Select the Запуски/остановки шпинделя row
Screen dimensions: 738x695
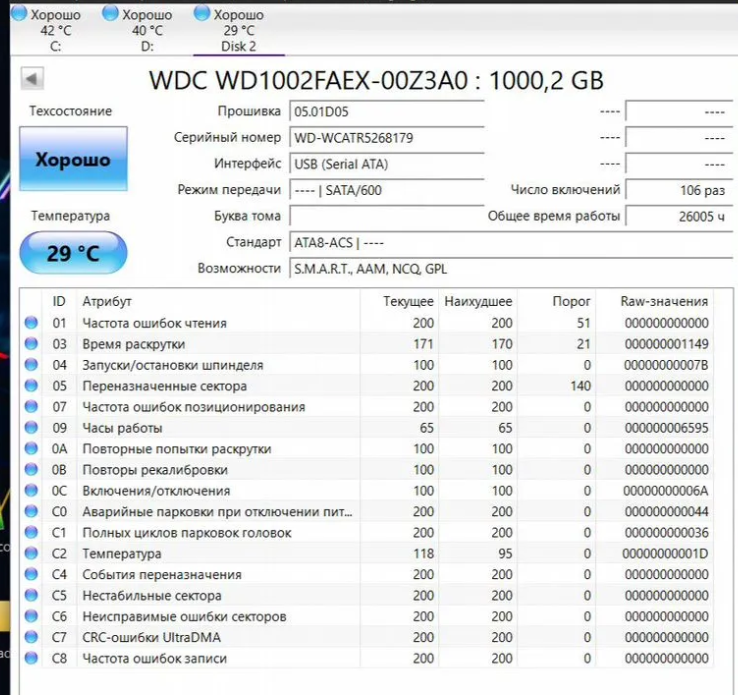coord(367,365)
